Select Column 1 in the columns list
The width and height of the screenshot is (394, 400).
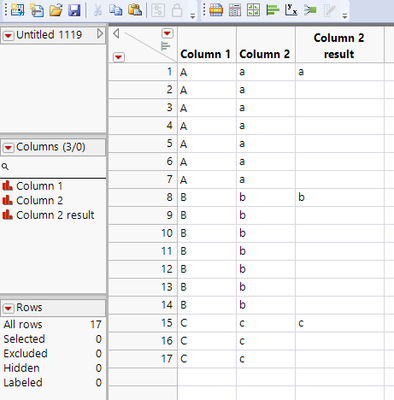pos(39,186)
